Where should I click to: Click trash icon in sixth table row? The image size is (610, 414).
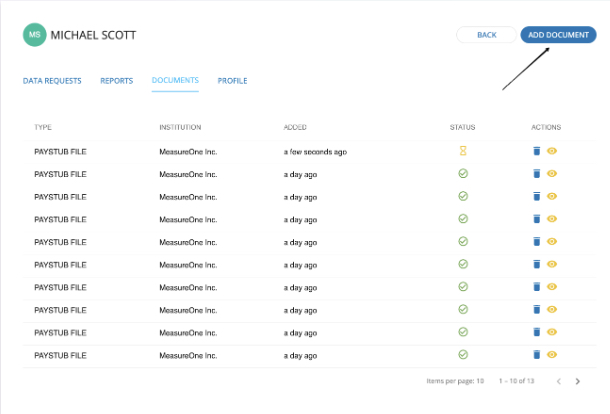(536, 264)
